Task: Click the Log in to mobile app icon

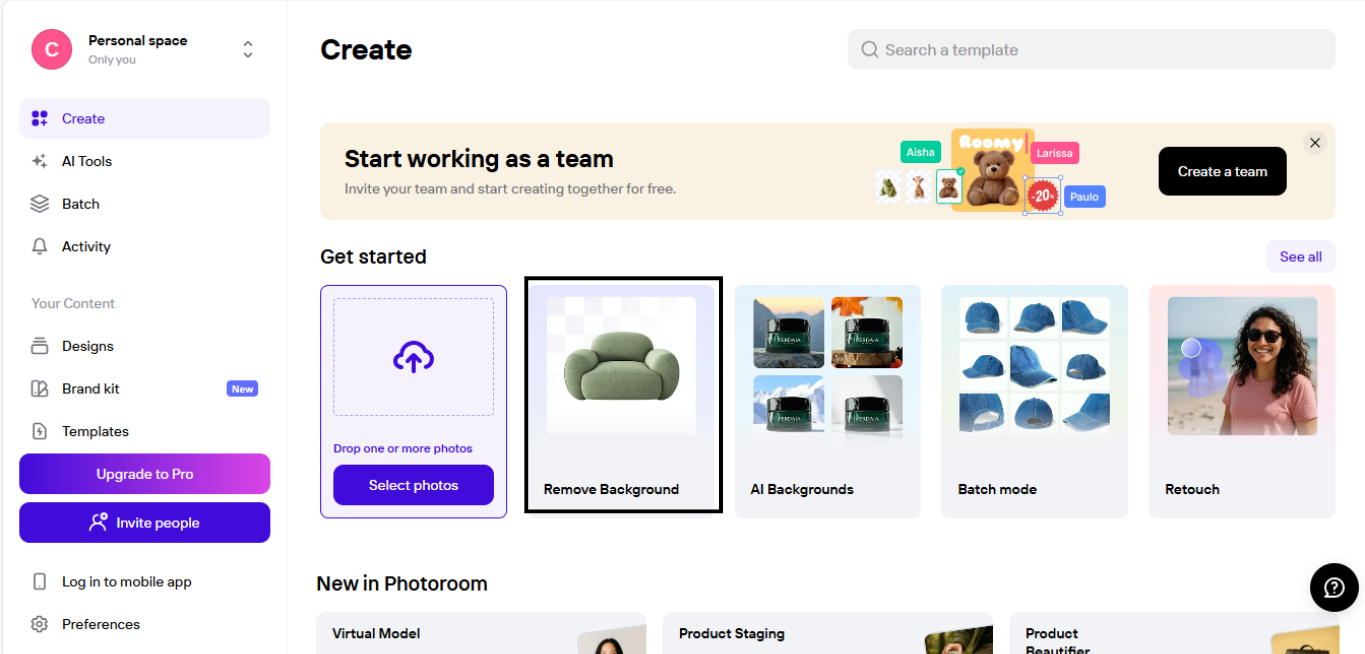Action: coord(40,582)
